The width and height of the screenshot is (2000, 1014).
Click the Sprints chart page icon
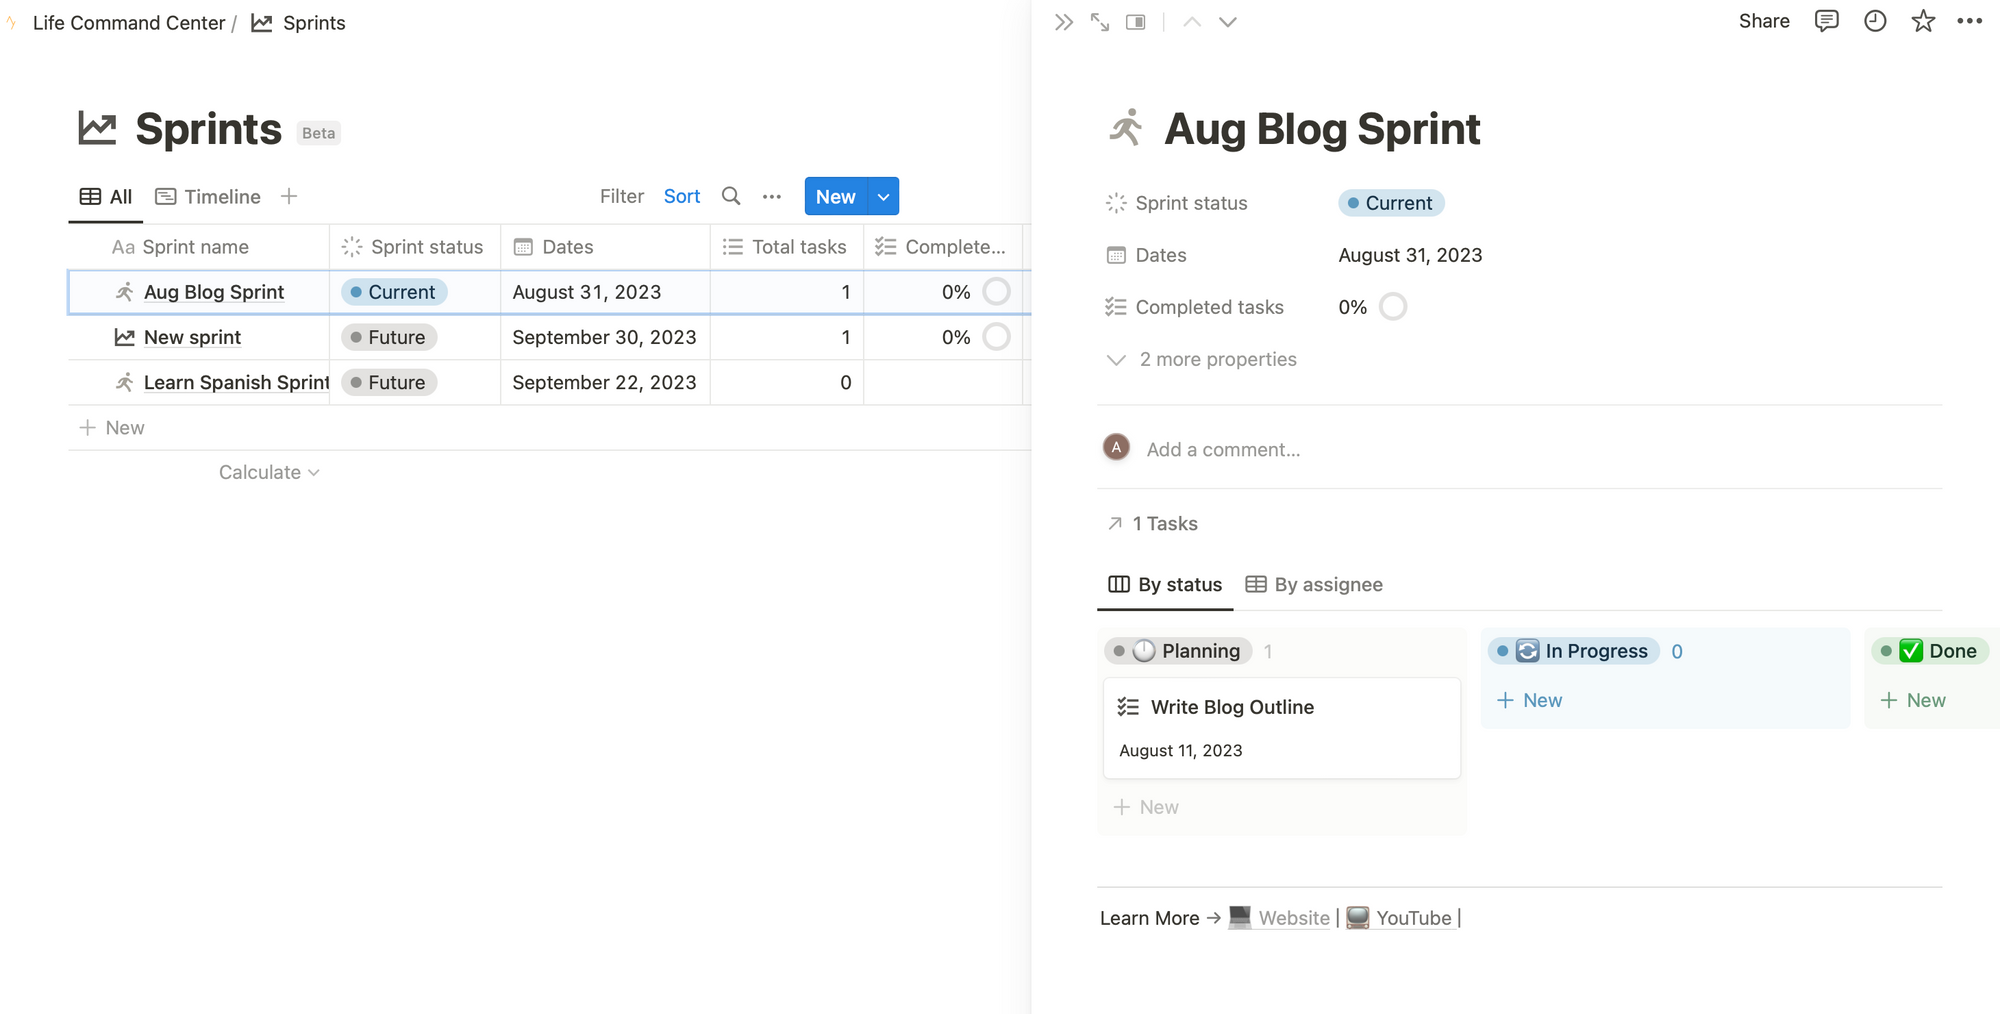pyautogui.click(x=98, y=128)
